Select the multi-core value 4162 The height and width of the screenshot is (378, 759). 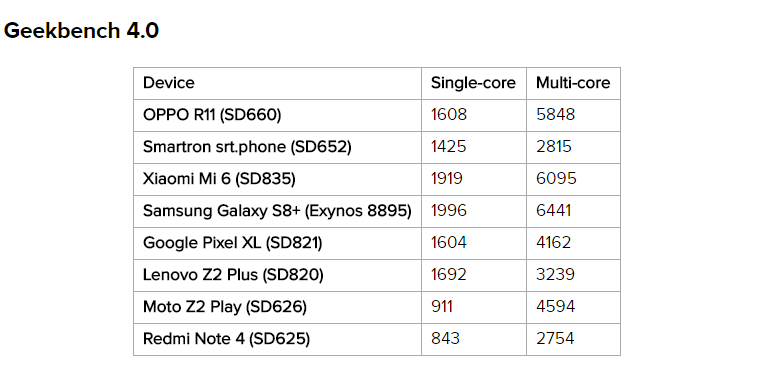click(x=553, y=242)
